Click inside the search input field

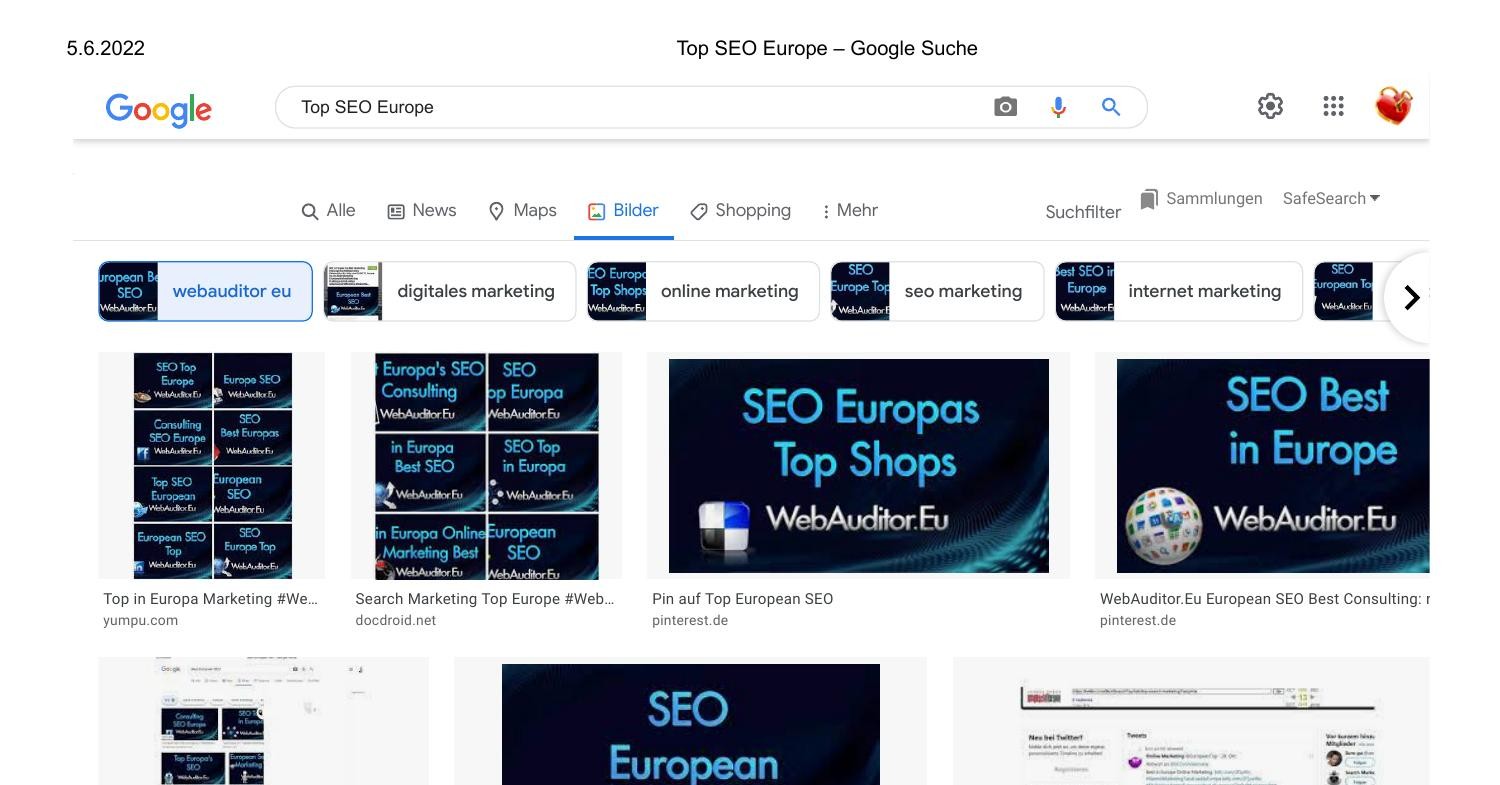[x=600, y=107]
